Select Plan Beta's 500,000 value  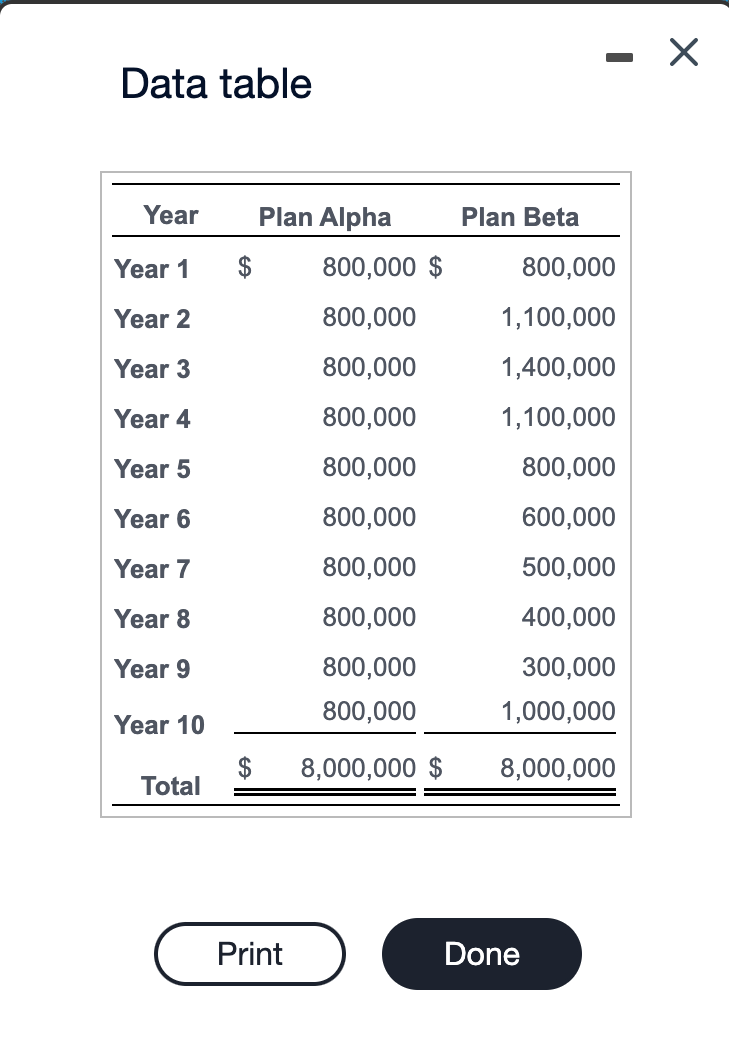(569, 567)
